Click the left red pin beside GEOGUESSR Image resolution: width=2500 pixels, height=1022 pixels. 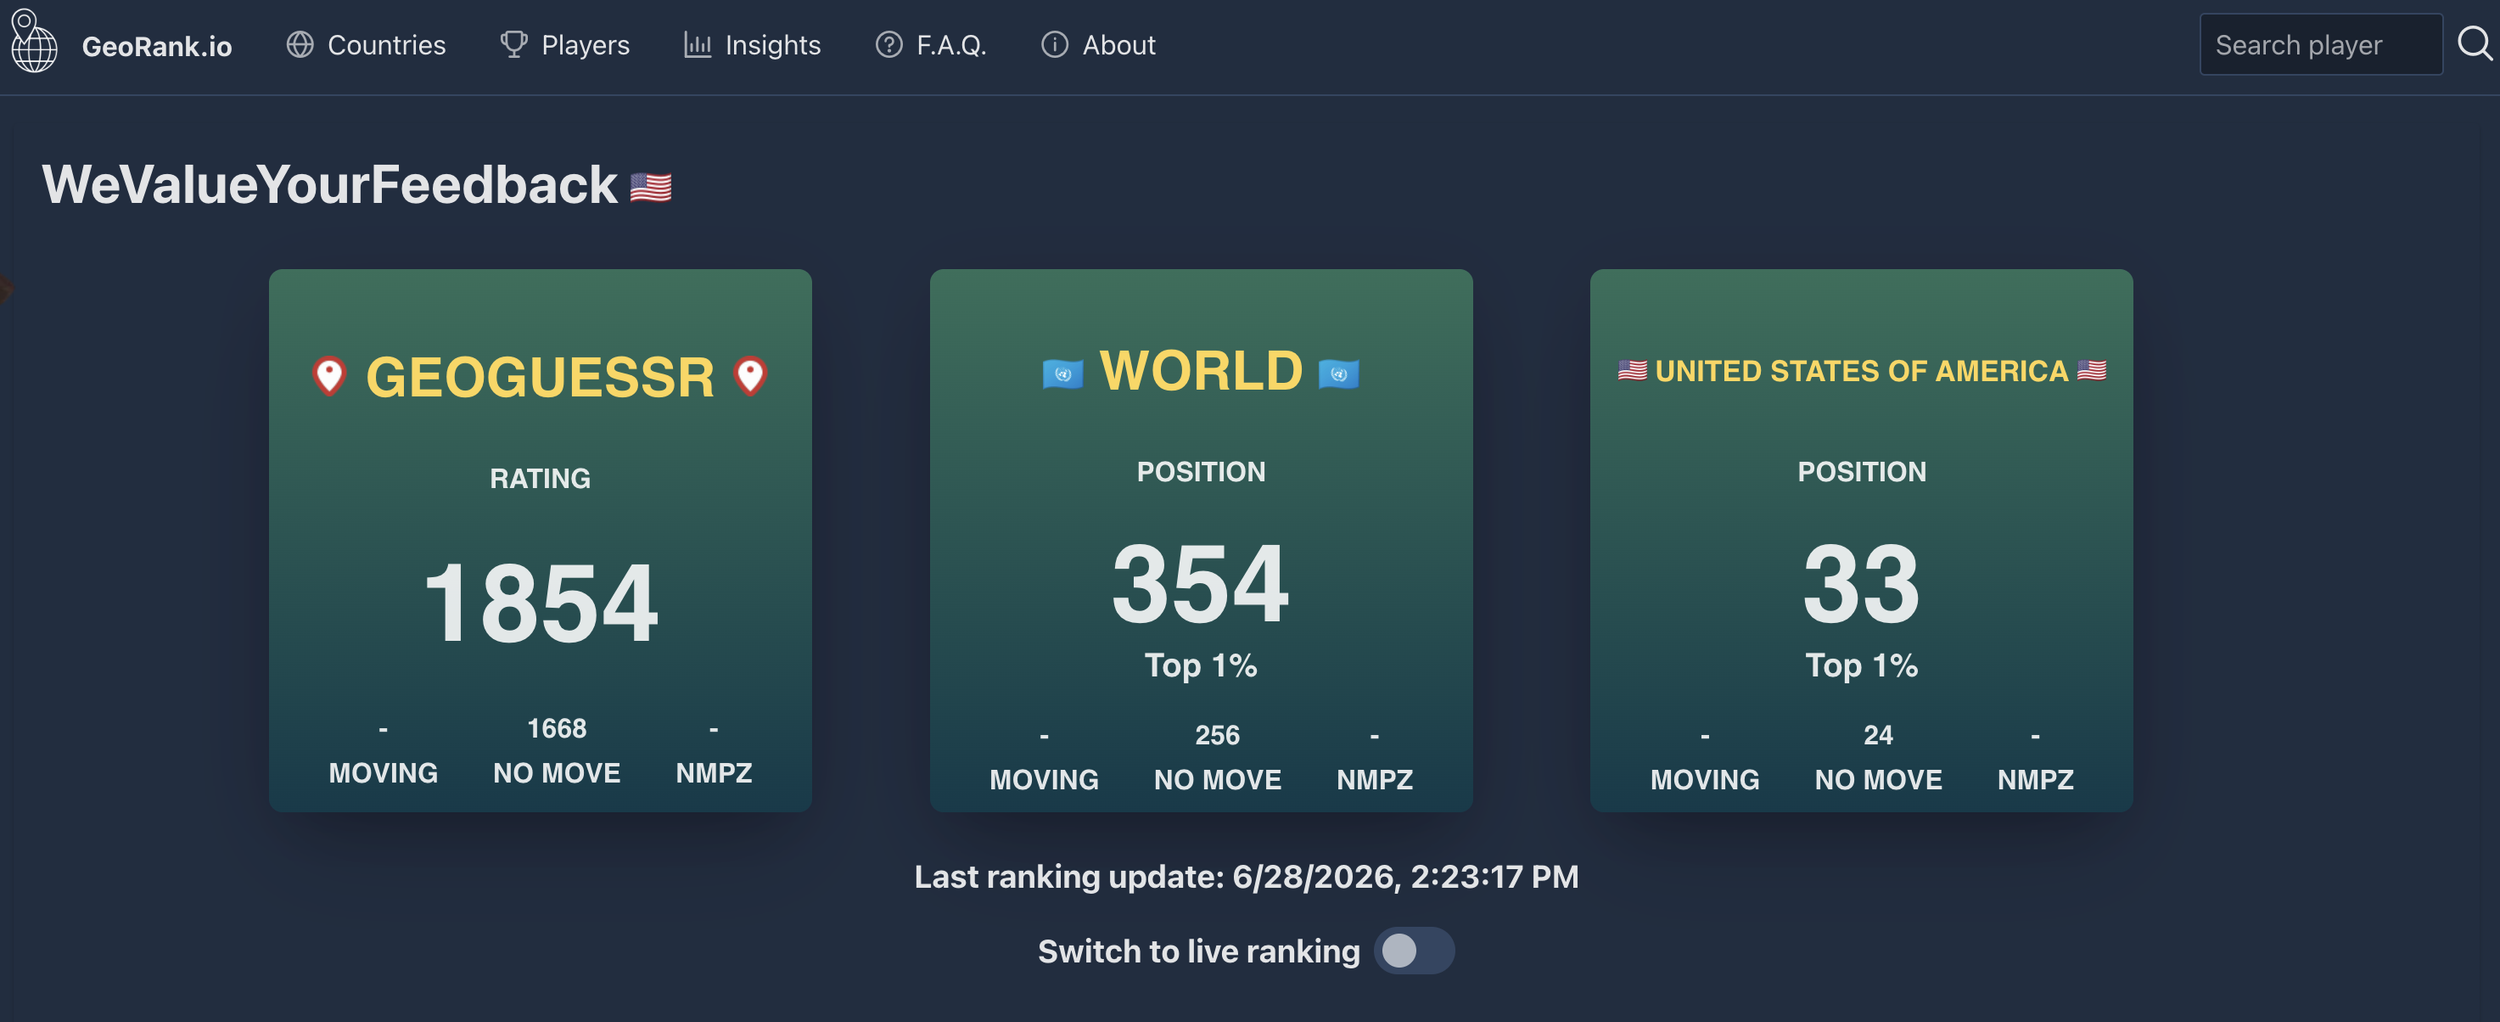tap(329, 377)
